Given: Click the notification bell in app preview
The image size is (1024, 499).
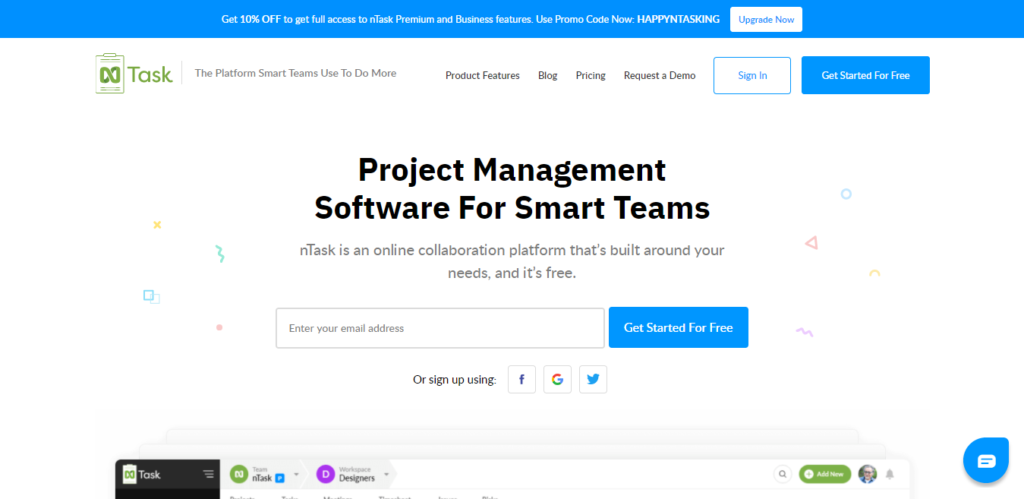Looking at the screenshot, I should 889,474.
